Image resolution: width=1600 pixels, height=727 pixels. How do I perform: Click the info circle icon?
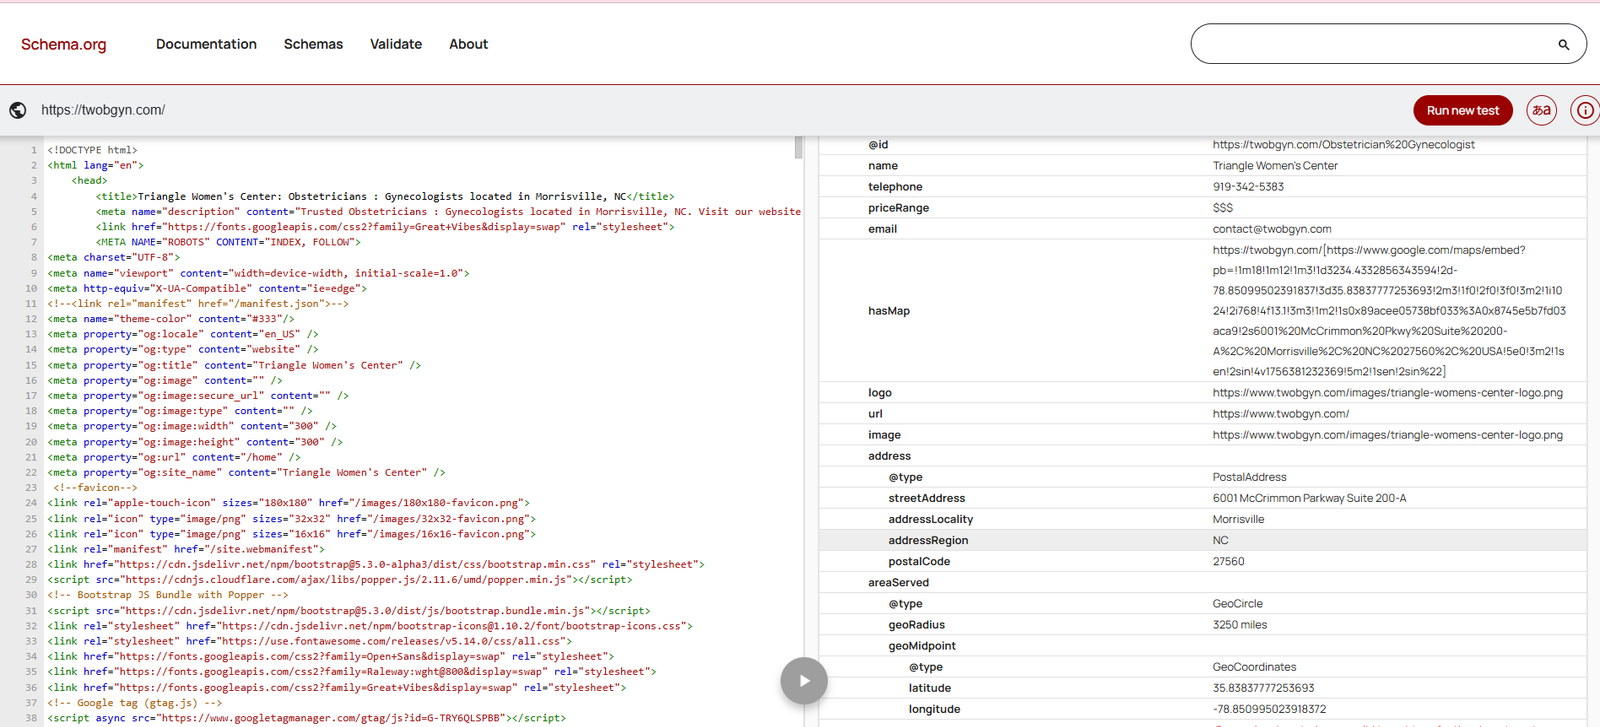pyautogui.click(x=1585, y=110)
